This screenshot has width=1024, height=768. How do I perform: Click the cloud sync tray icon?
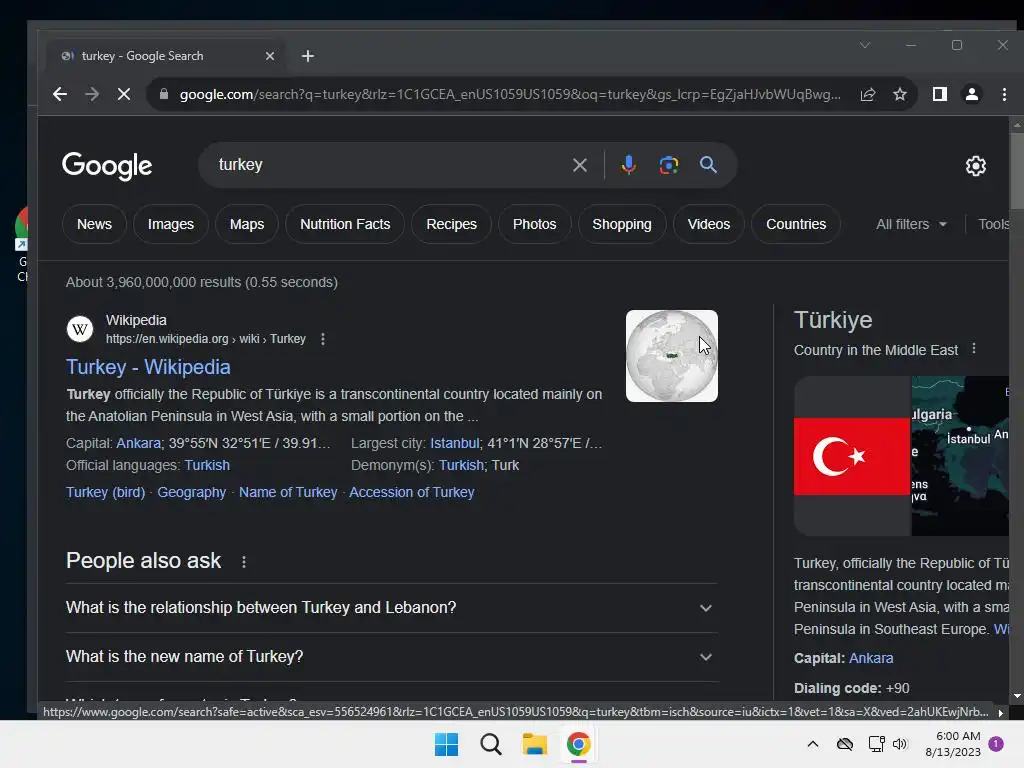click(x=844, y=744)
